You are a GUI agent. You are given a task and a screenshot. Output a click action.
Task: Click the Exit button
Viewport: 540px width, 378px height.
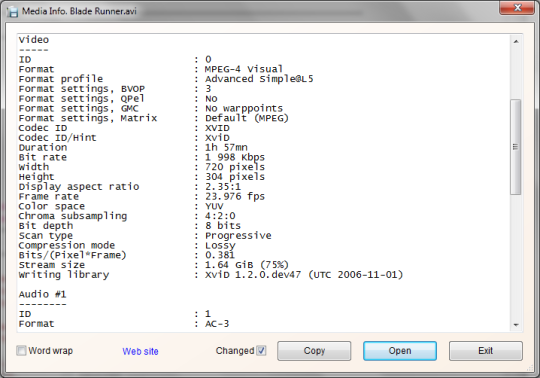pyautogui.click(x=486, y=351)
